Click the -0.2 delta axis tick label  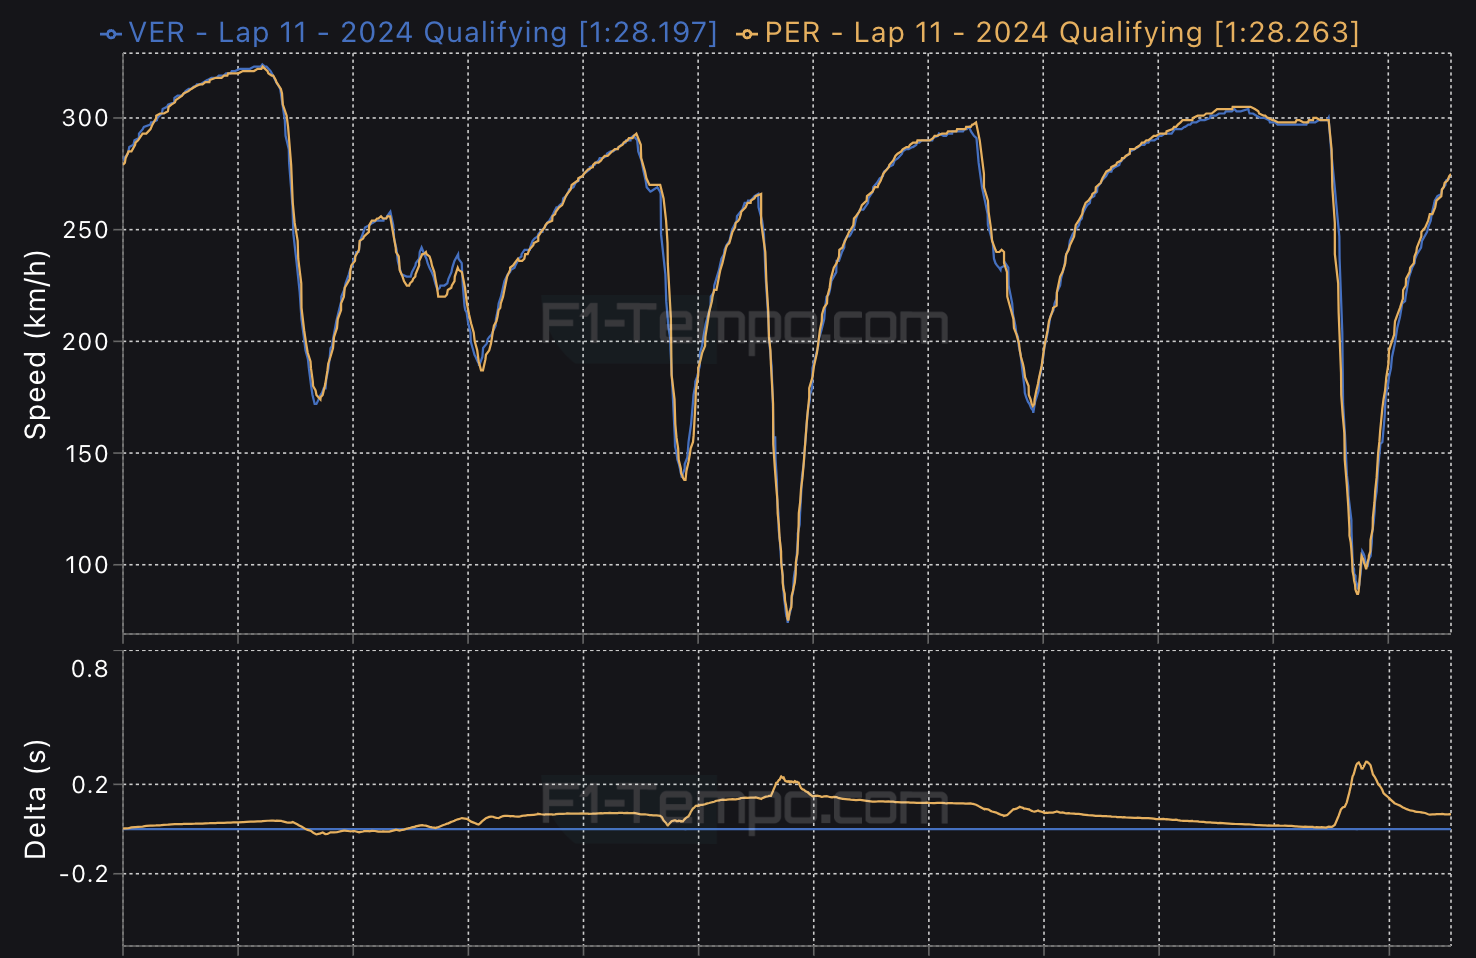[84, 874]
